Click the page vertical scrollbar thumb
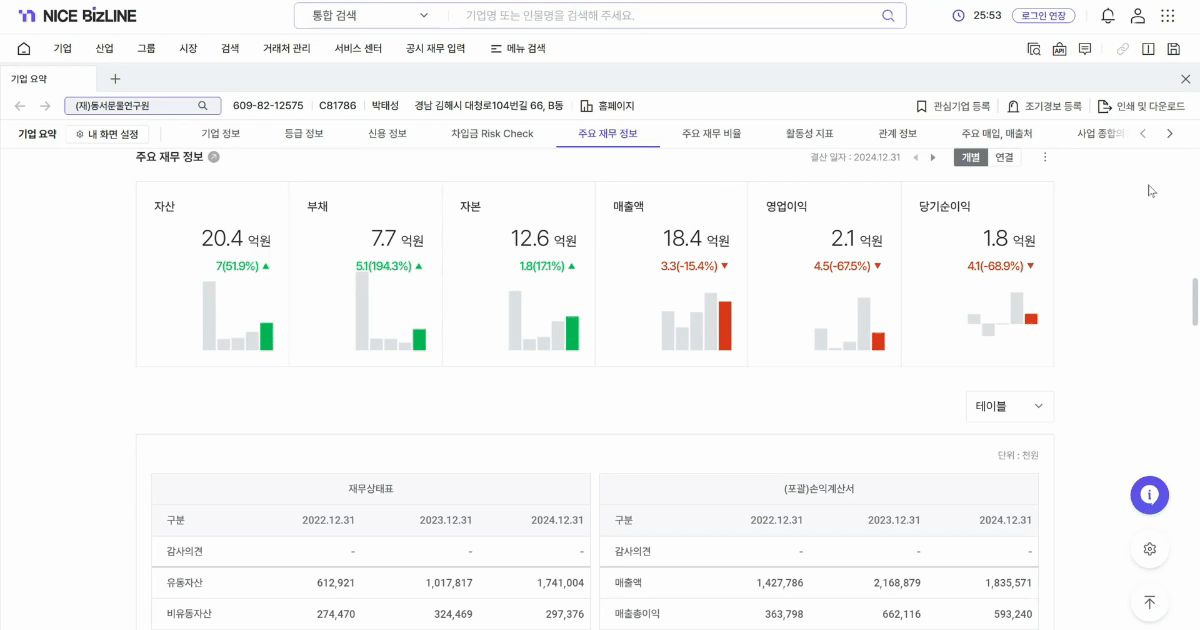1200x630 pixels. (1195, 302)
